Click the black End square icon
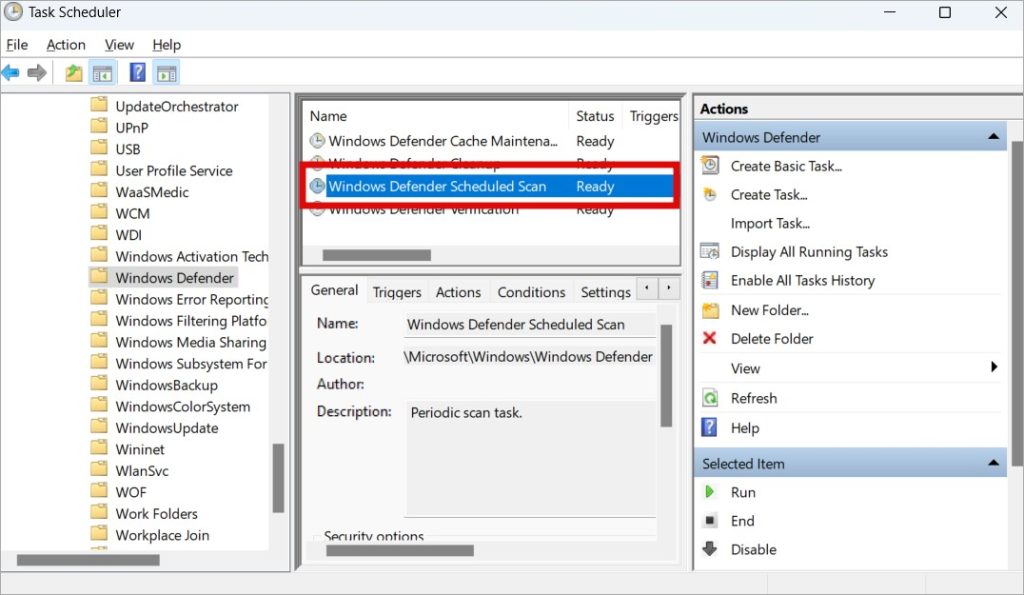The height and width of the screenshot is (595, 1024). [709, 521]
